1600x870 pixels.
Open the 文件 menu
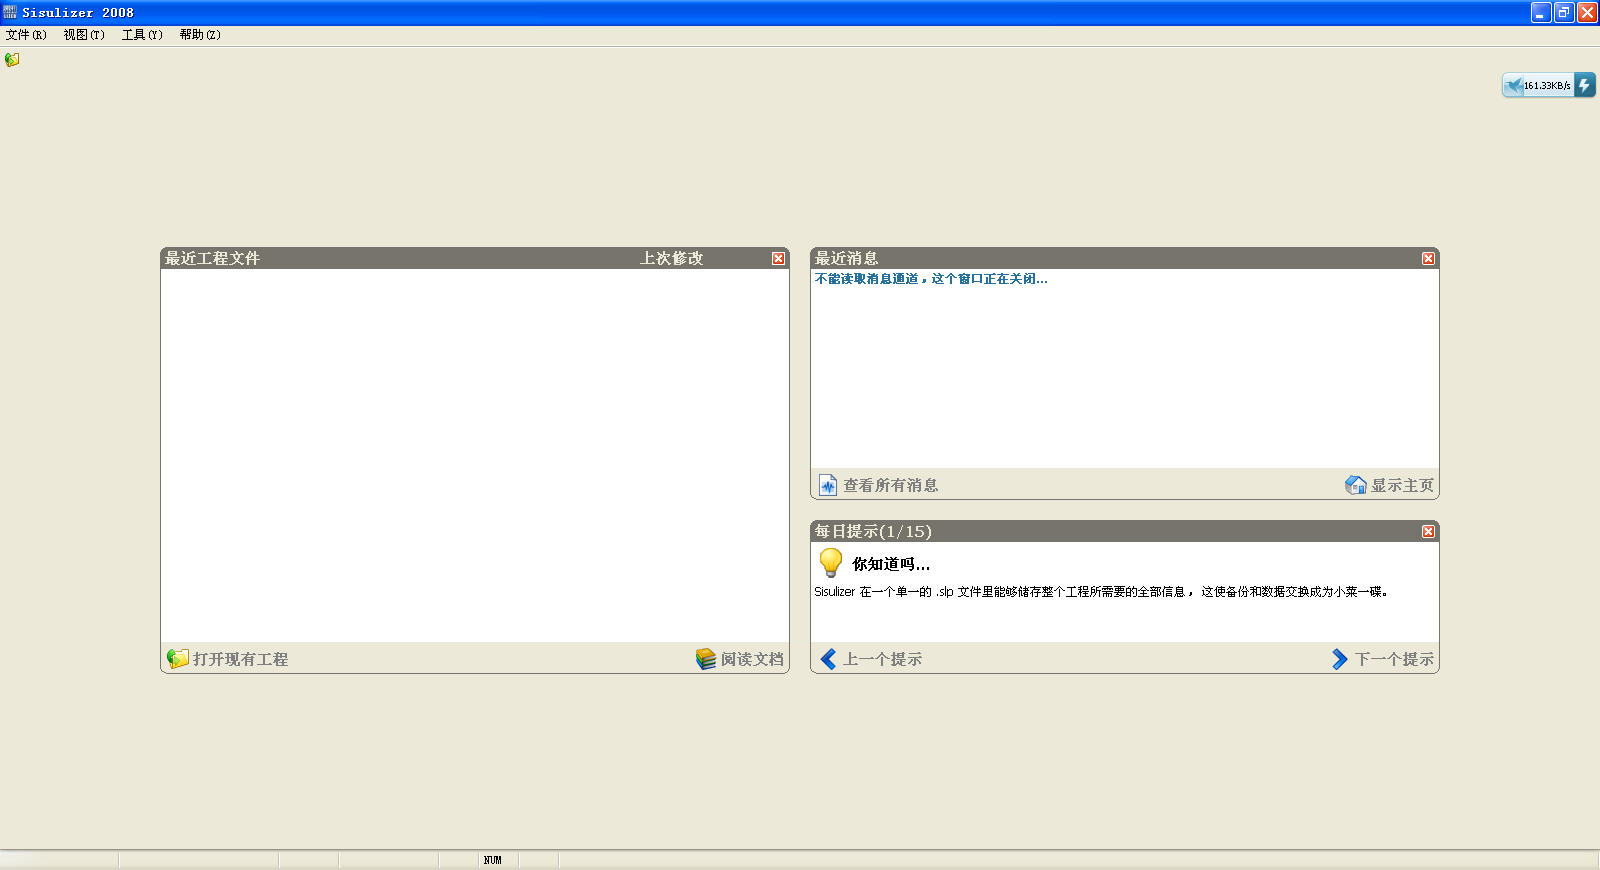click(x=26, y=35)
